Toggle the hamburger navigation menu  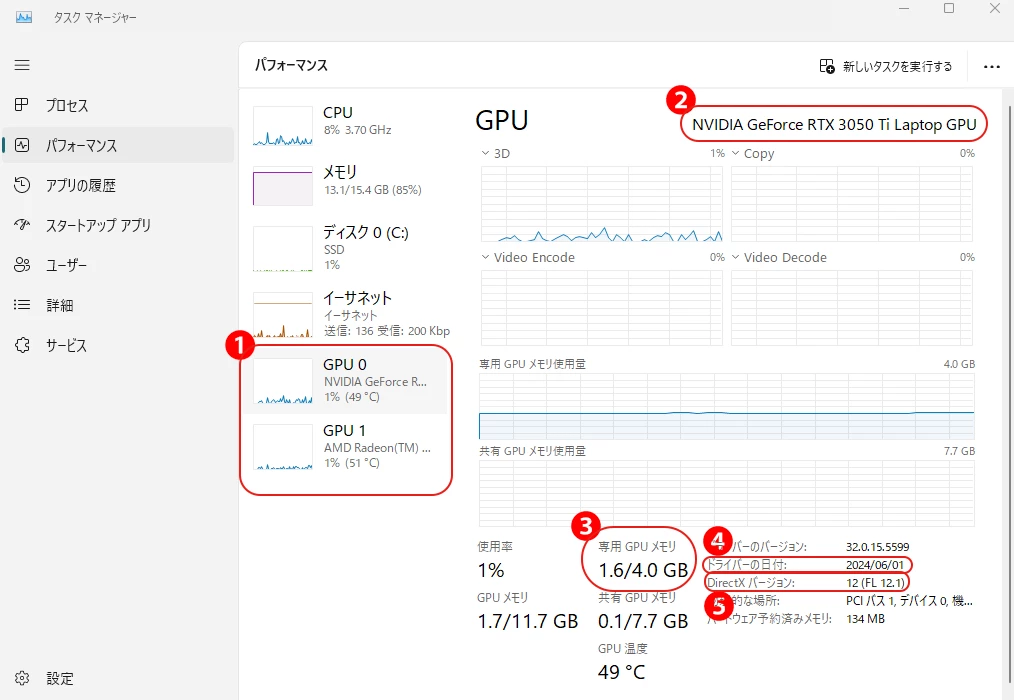22,65
